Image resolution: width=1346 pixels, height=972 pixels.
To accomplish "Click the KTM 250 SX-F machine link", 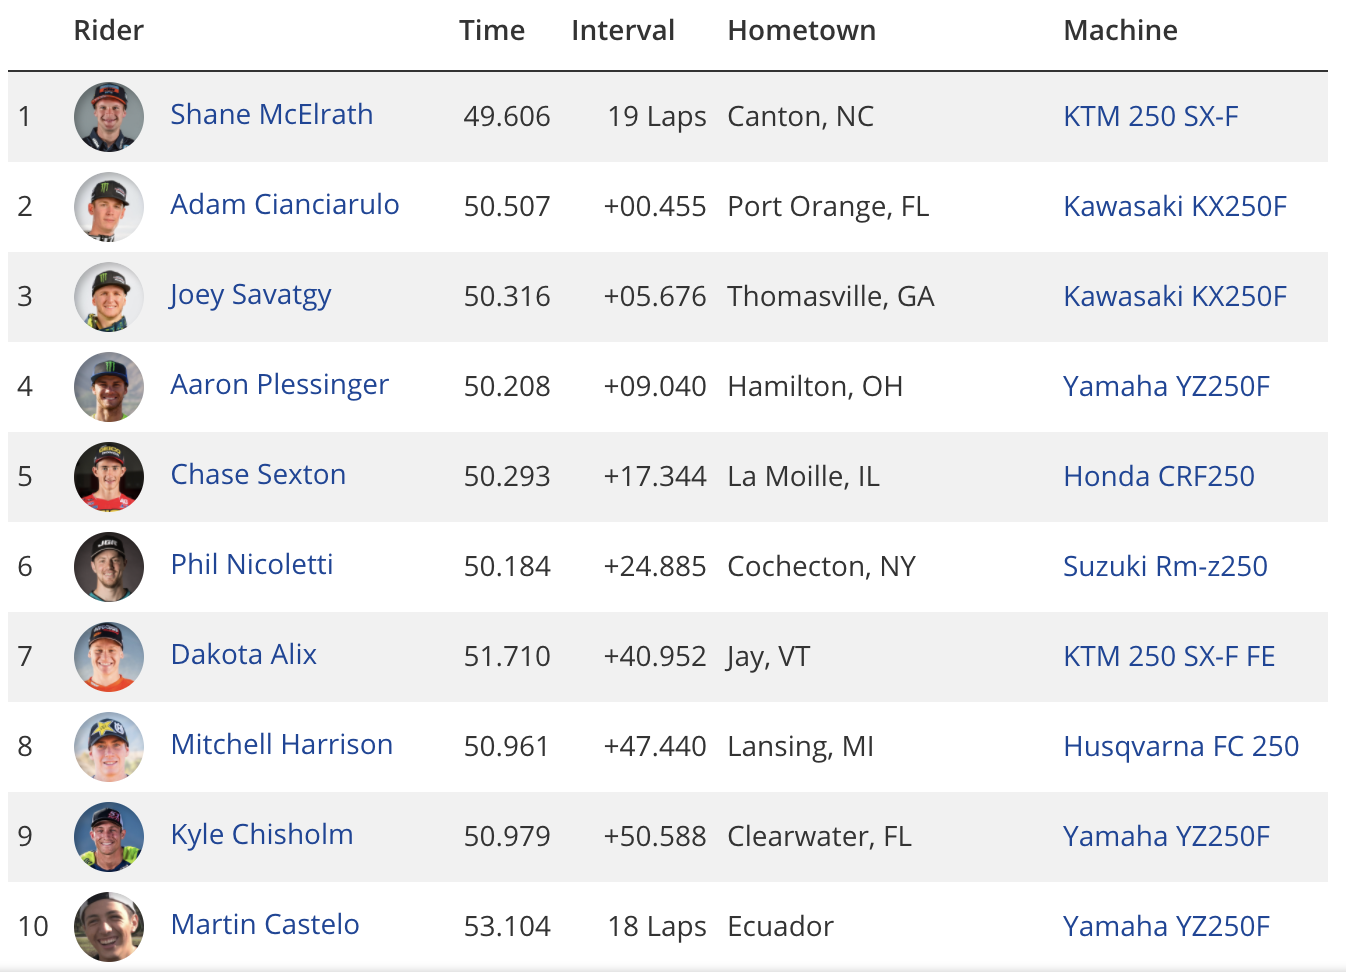I will (x=1151, y=117).
